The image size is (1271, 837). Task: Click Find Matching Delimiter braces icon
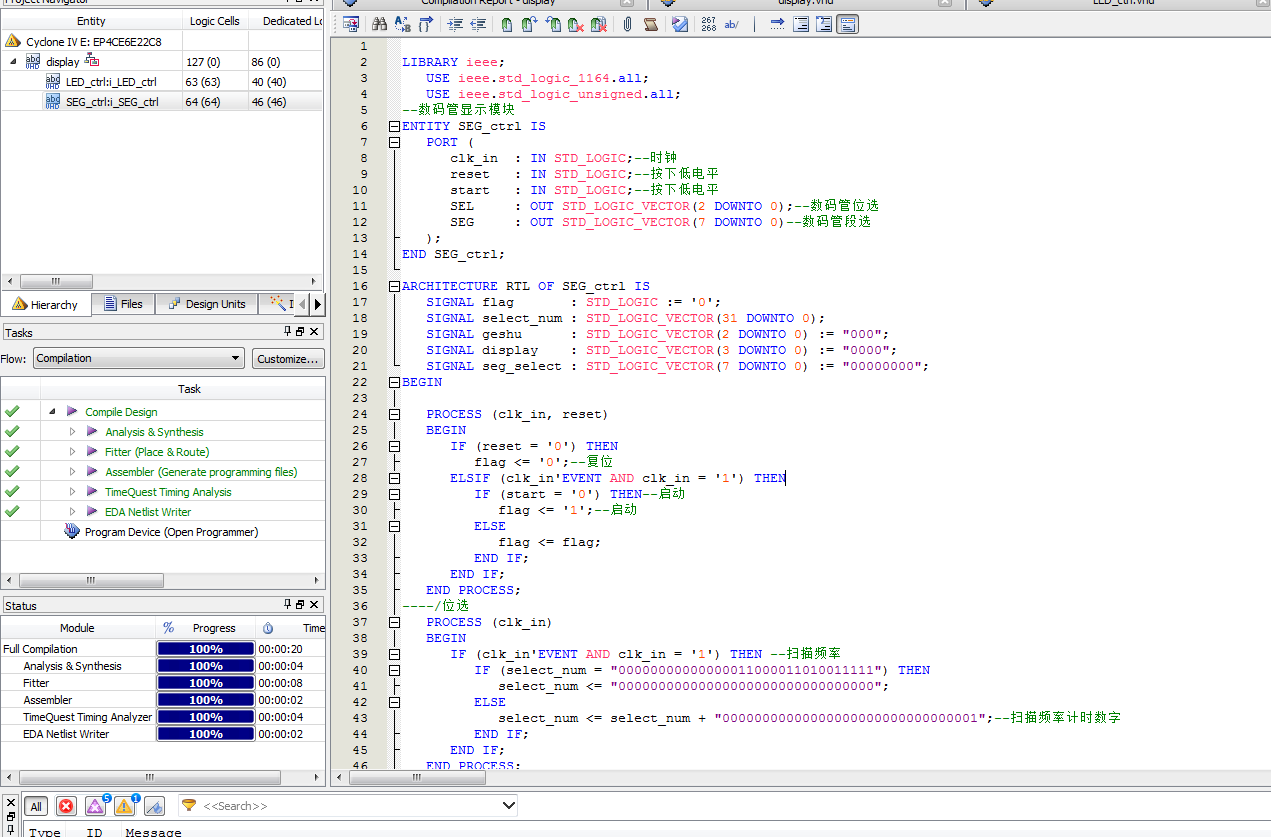(425, 24)
